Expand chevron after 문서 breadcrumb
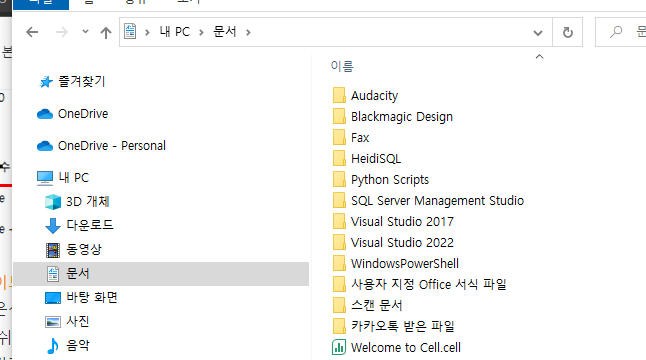Image resolution: width=646 pixels, height=360 pixels. [x=248, y=32]
